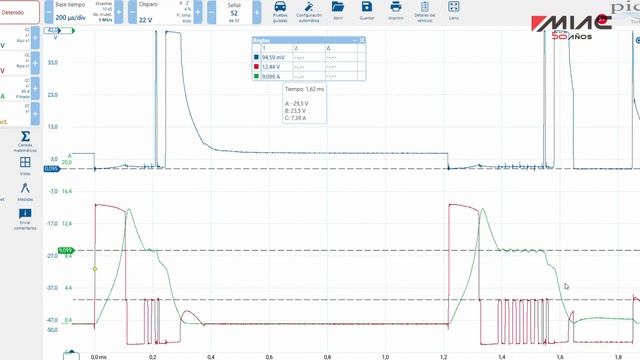
Task: Click the yellow trigger diamond marker
Action: [x=95, y=269]
